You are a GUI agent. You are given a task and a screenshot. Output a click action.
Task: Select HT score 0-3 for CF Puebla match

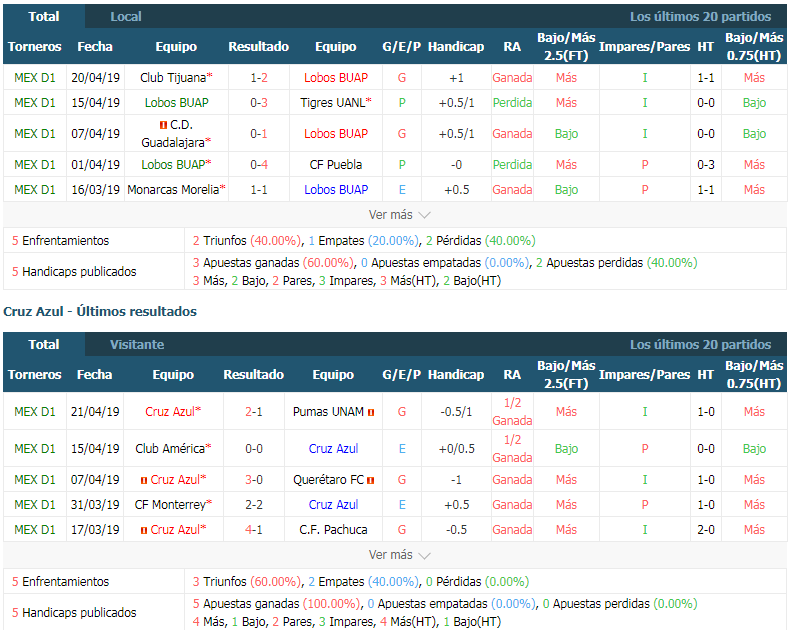(706, 165)
